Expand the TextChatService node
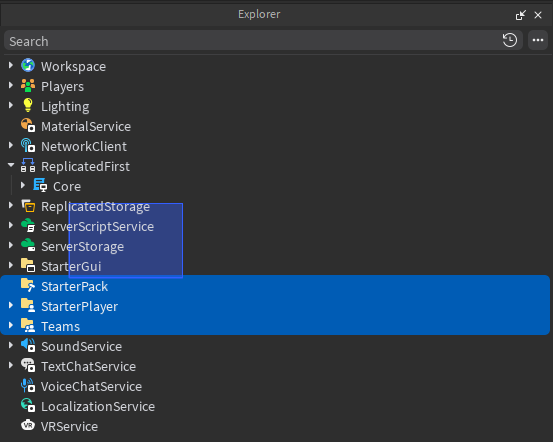553x442 pixels. point(11,365)
